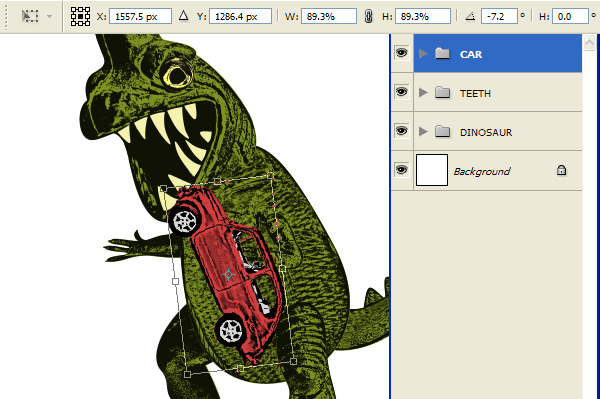600x399 pixels.
Task: Hide the Background layer
Action: (401, 169)
